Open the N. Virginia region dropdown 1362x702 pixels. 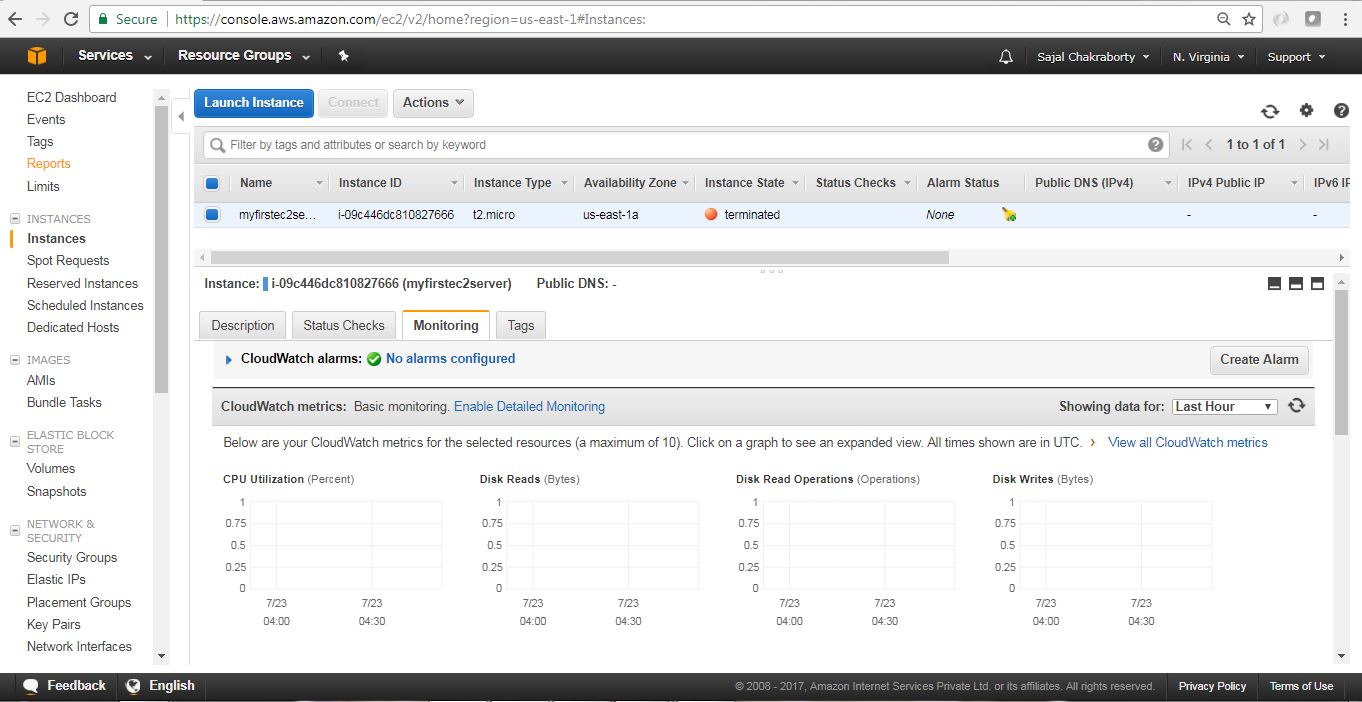click(1208, 57)
